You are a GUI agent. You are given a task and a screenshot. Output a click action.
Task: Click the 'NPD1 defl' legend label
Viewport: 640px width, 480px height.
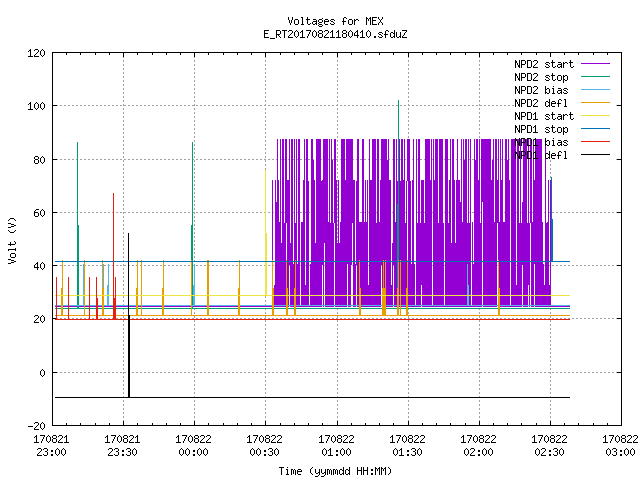click(541, 156)
